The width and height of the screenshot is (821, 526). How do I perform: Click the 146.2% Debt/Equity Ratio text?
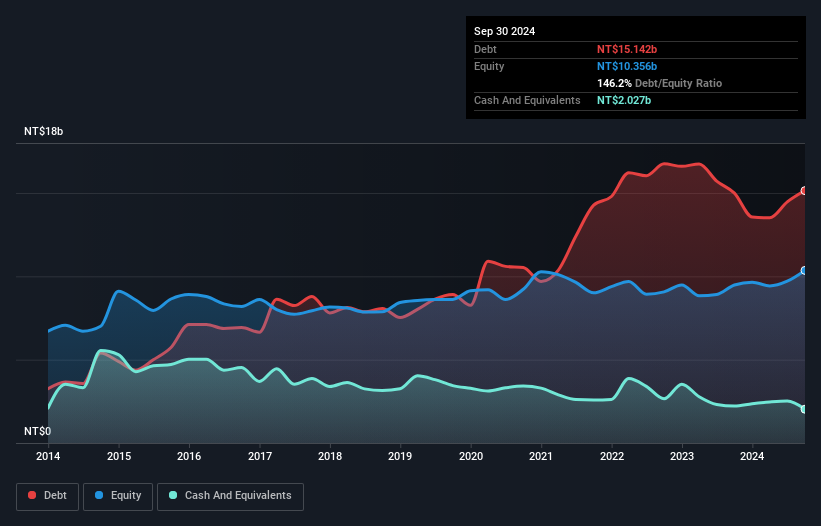click(x=659, y=84)
